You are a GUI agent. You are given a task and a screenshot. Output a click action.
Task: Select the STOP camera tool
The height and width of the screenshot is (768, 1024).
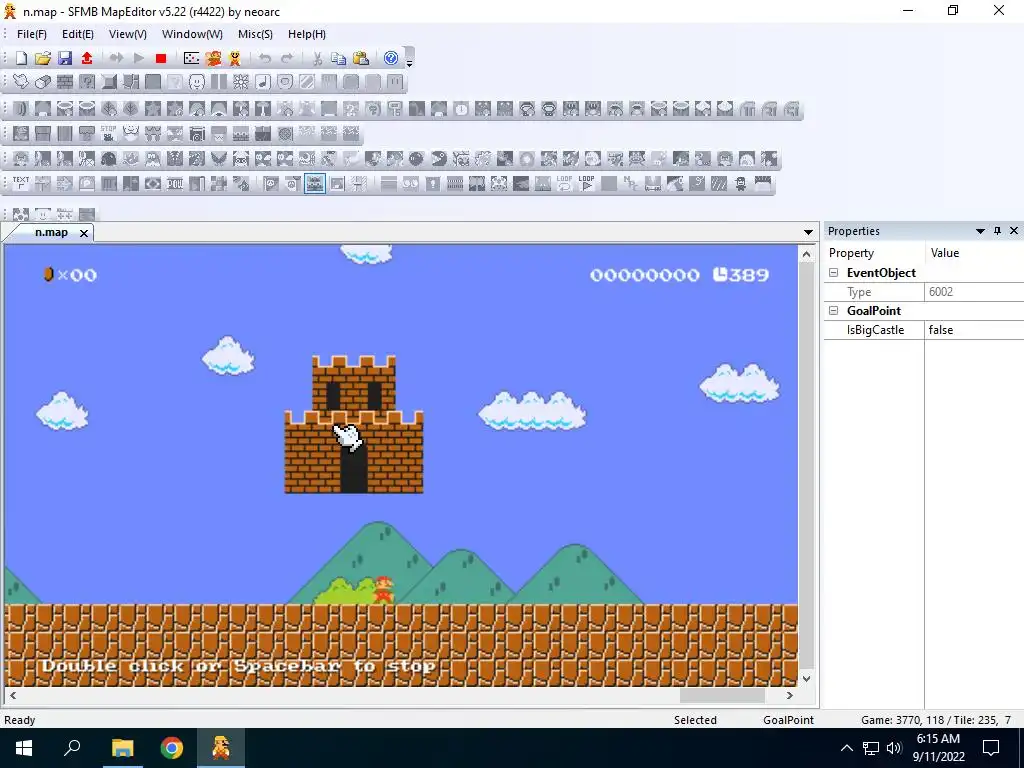click(108, 133)
